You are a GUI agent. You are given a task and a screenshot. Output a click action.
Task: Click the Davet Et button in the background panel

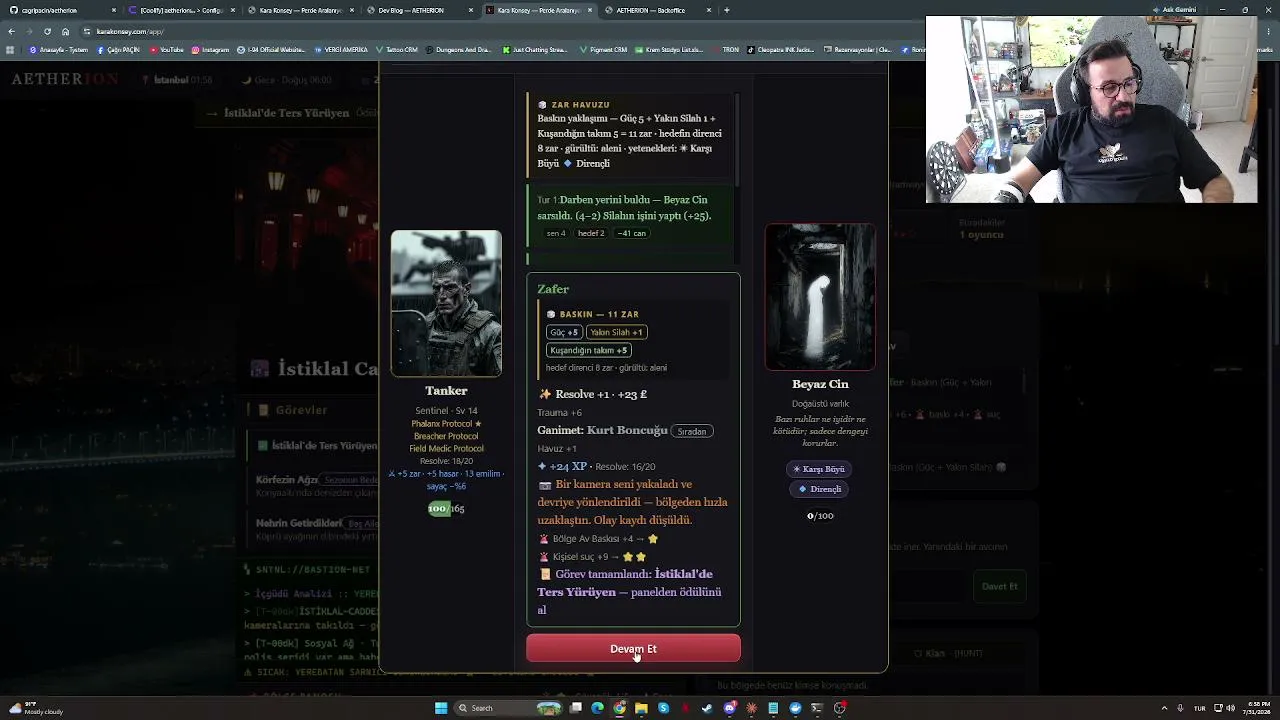click(999, 586)
